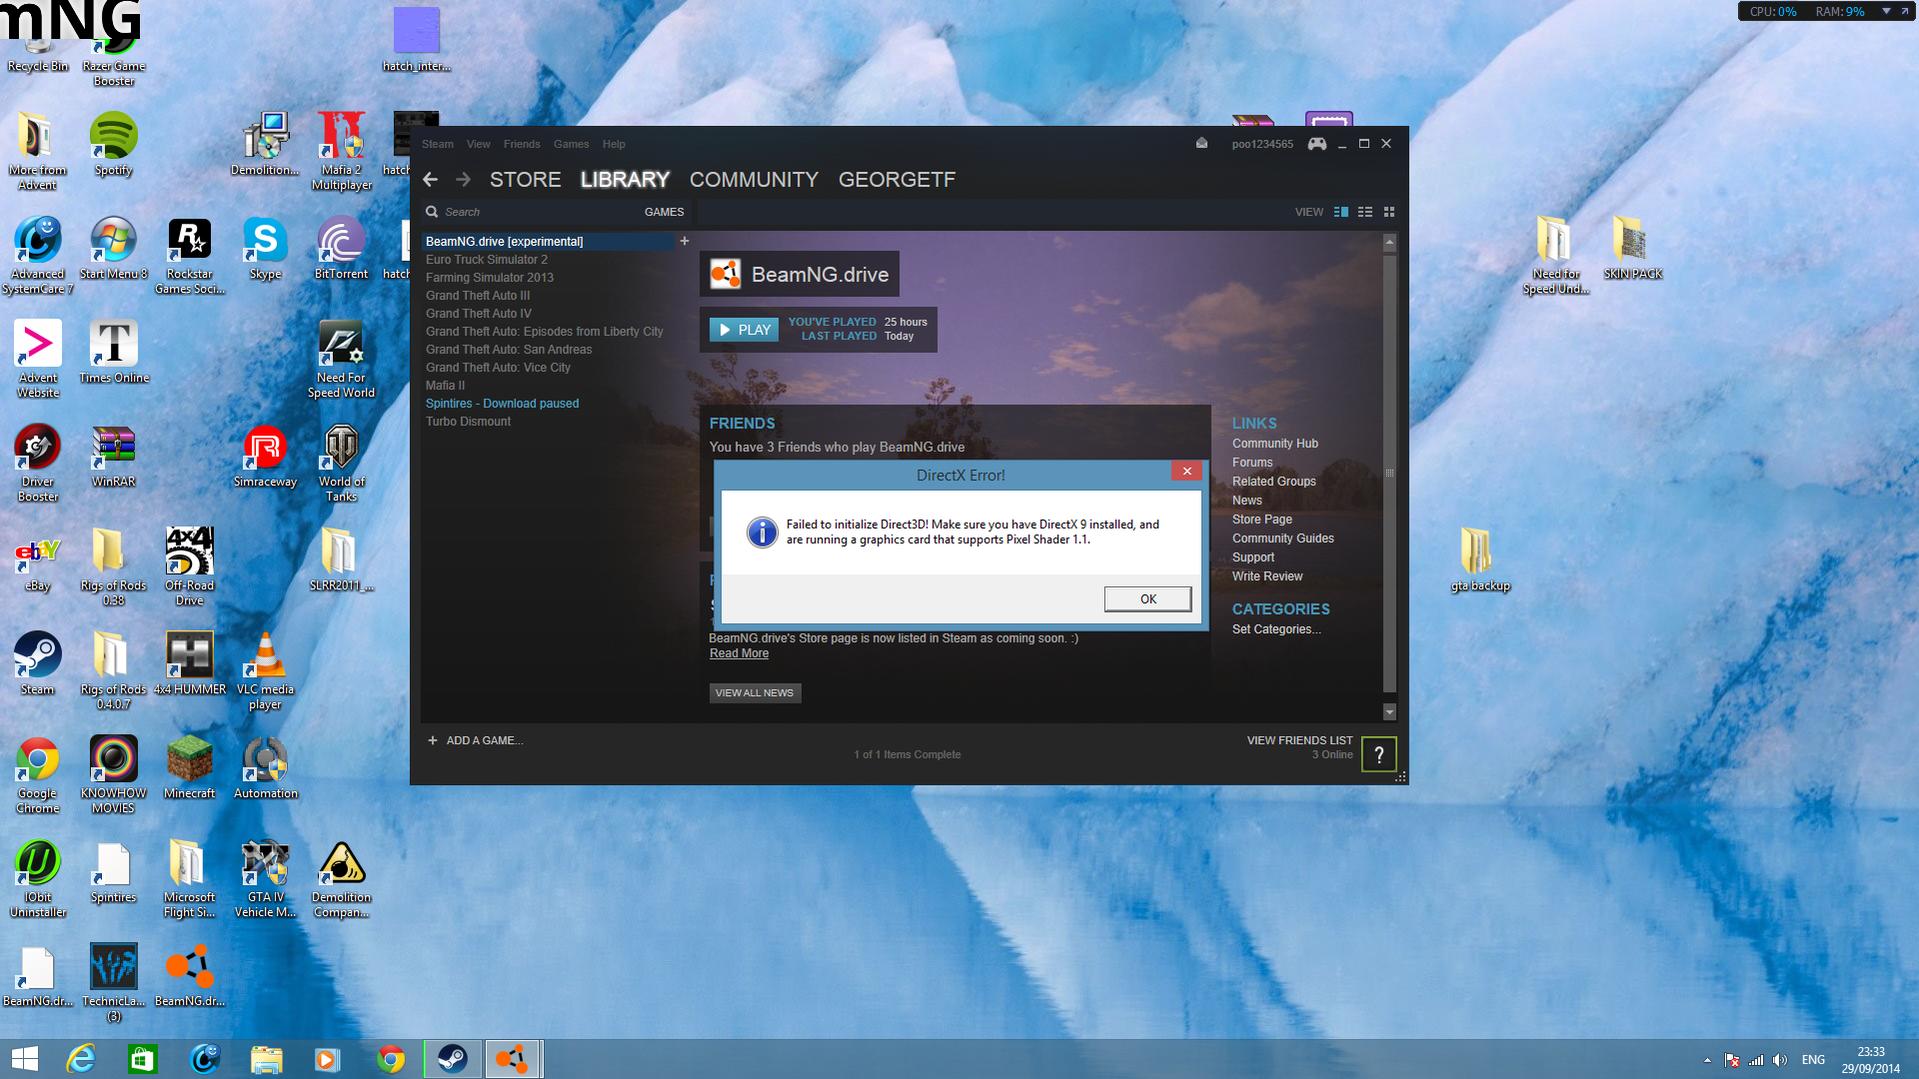Click the Read More news link
Image resolution: width=1919 pixels, height=1079 pixels.
point(739,653)
